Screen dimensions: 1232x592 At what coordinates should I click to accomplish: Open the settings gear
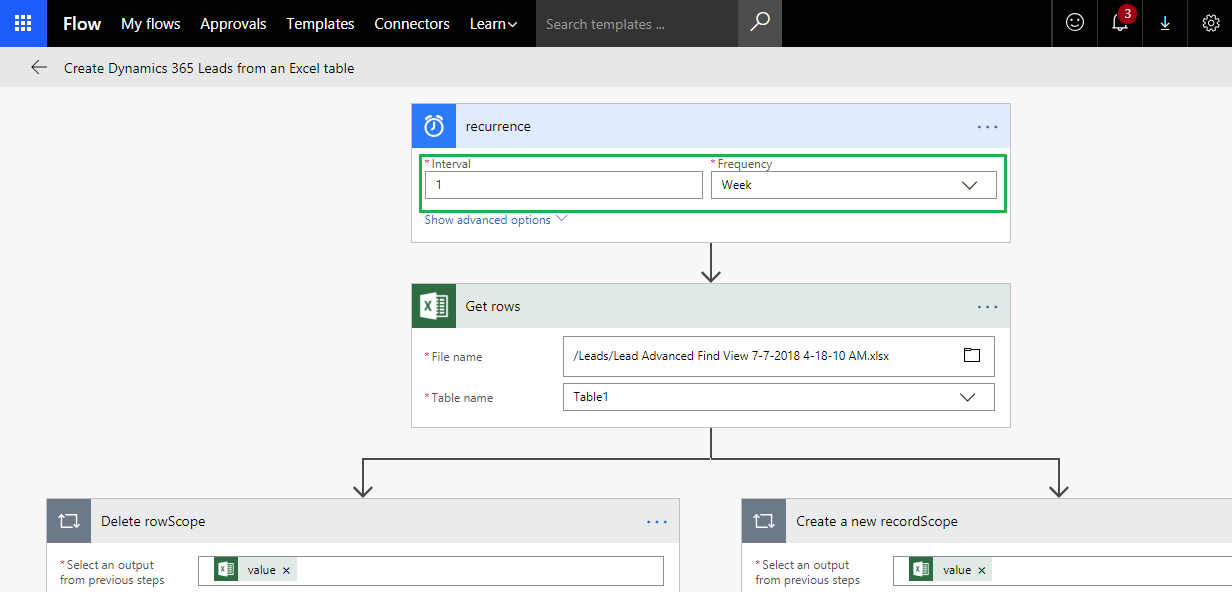[1211, 23]
